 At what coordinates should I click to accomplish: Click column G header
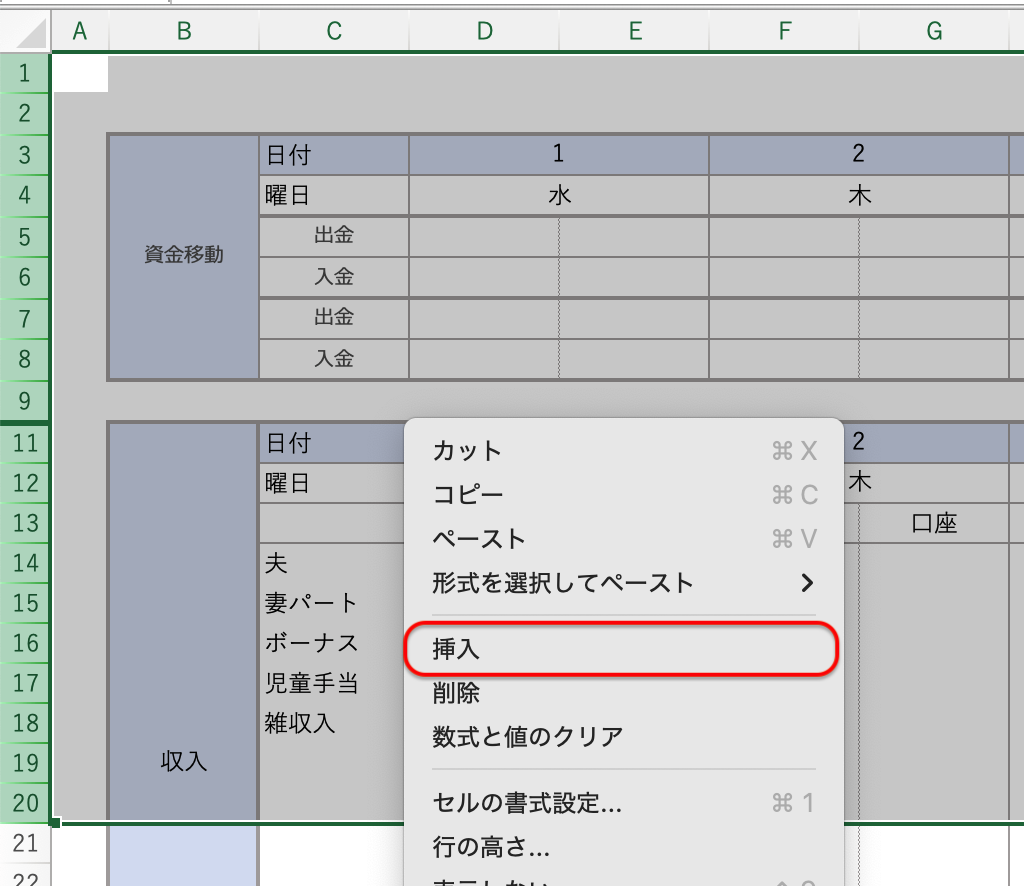click(x=934, y=32)
